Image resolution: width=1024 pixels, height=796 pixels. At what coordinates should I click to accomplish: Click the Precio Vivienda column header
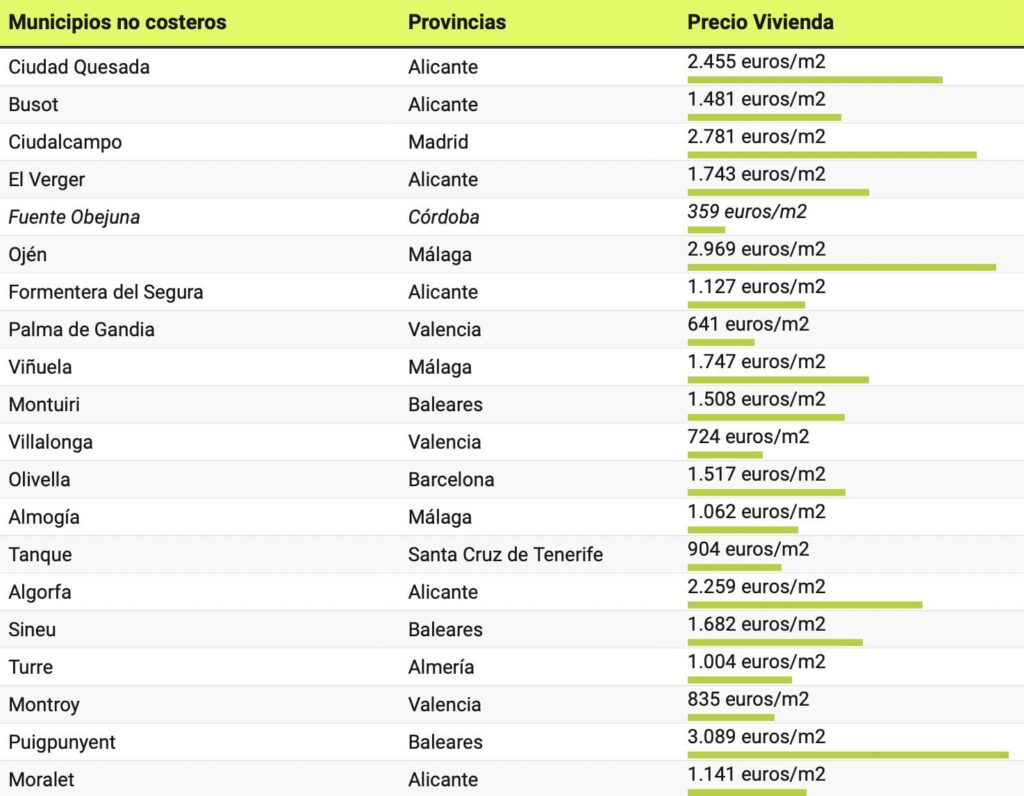pos(760,22)
